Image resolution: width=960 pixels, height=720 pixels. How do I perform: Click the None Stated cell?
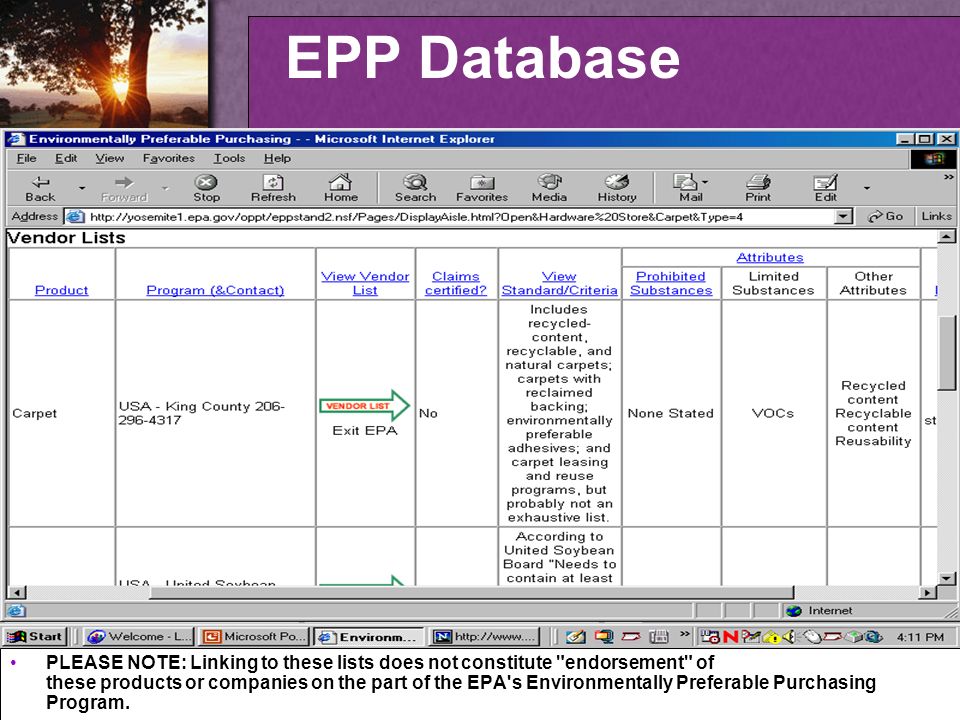(671, 413)
